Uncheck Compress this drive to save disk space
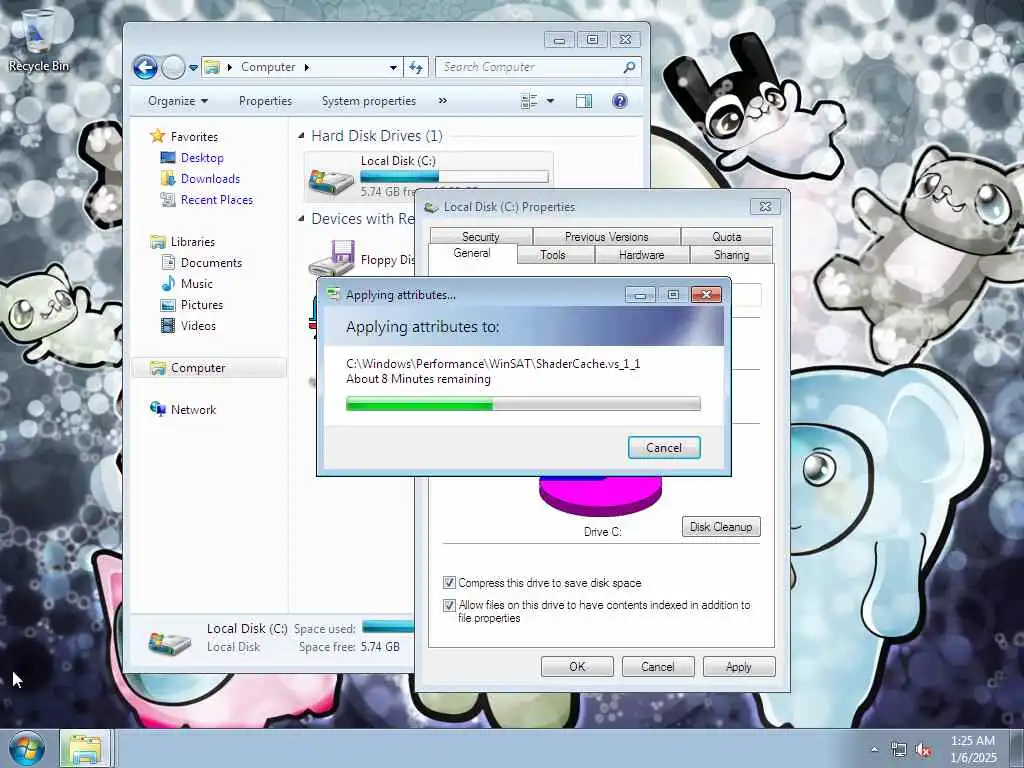The width and height of the screenshot is (1024, 768). pos(449,583)
